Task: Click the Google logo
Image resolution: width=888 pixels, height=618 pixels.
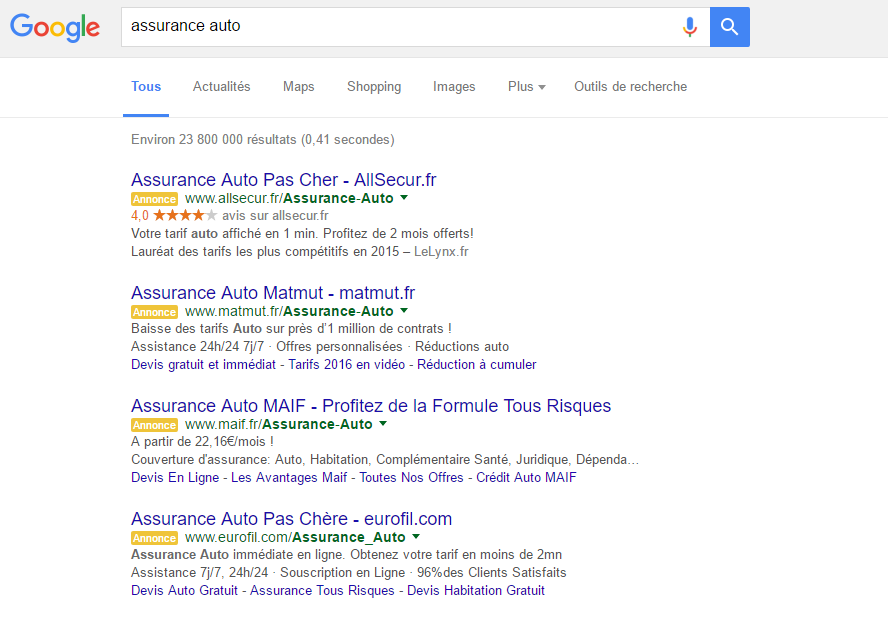Action: [x=55, y=28]
